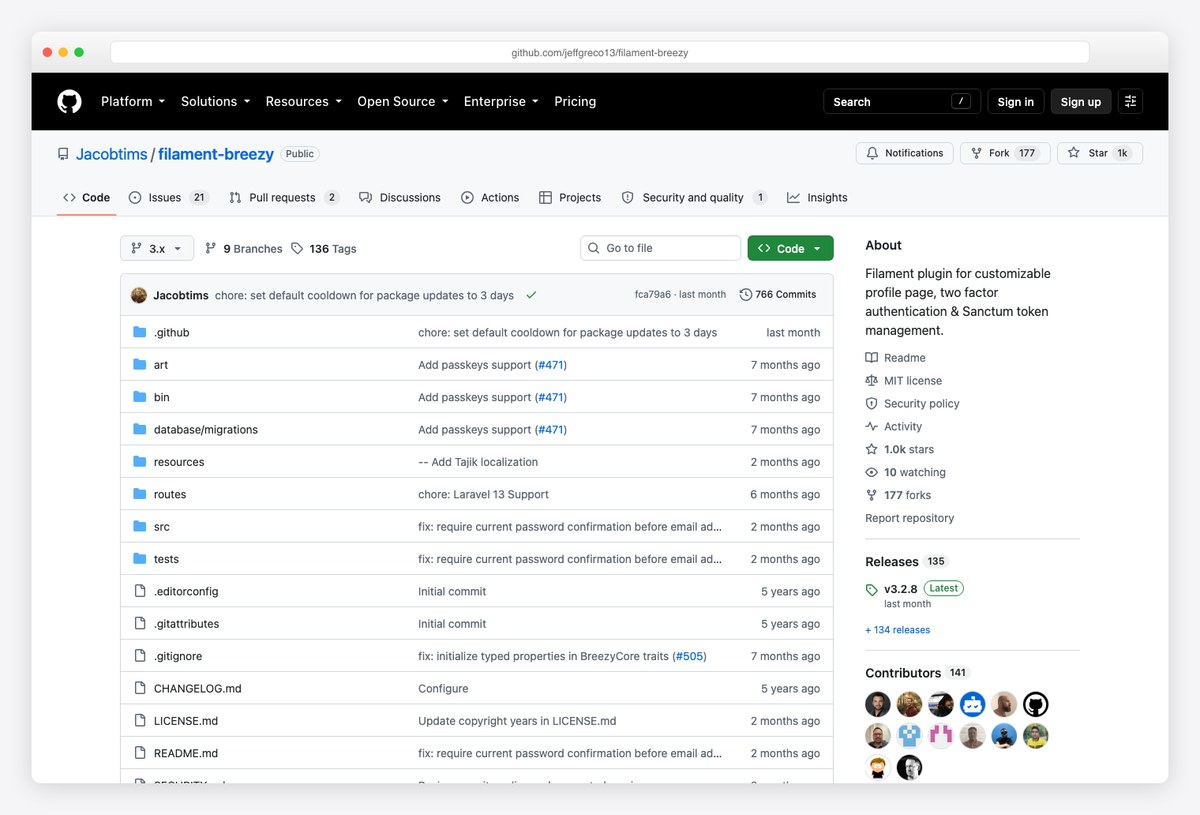Click the .github folder icon
Screen dimensions: 1200x815
(140, 332)
